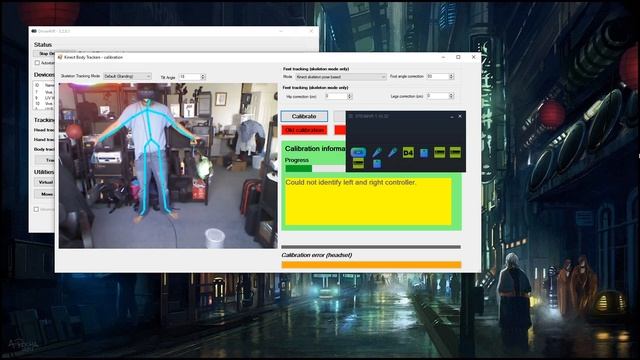Click the Virtual button under Utilities in Driver4VR

tap(44, 182)
